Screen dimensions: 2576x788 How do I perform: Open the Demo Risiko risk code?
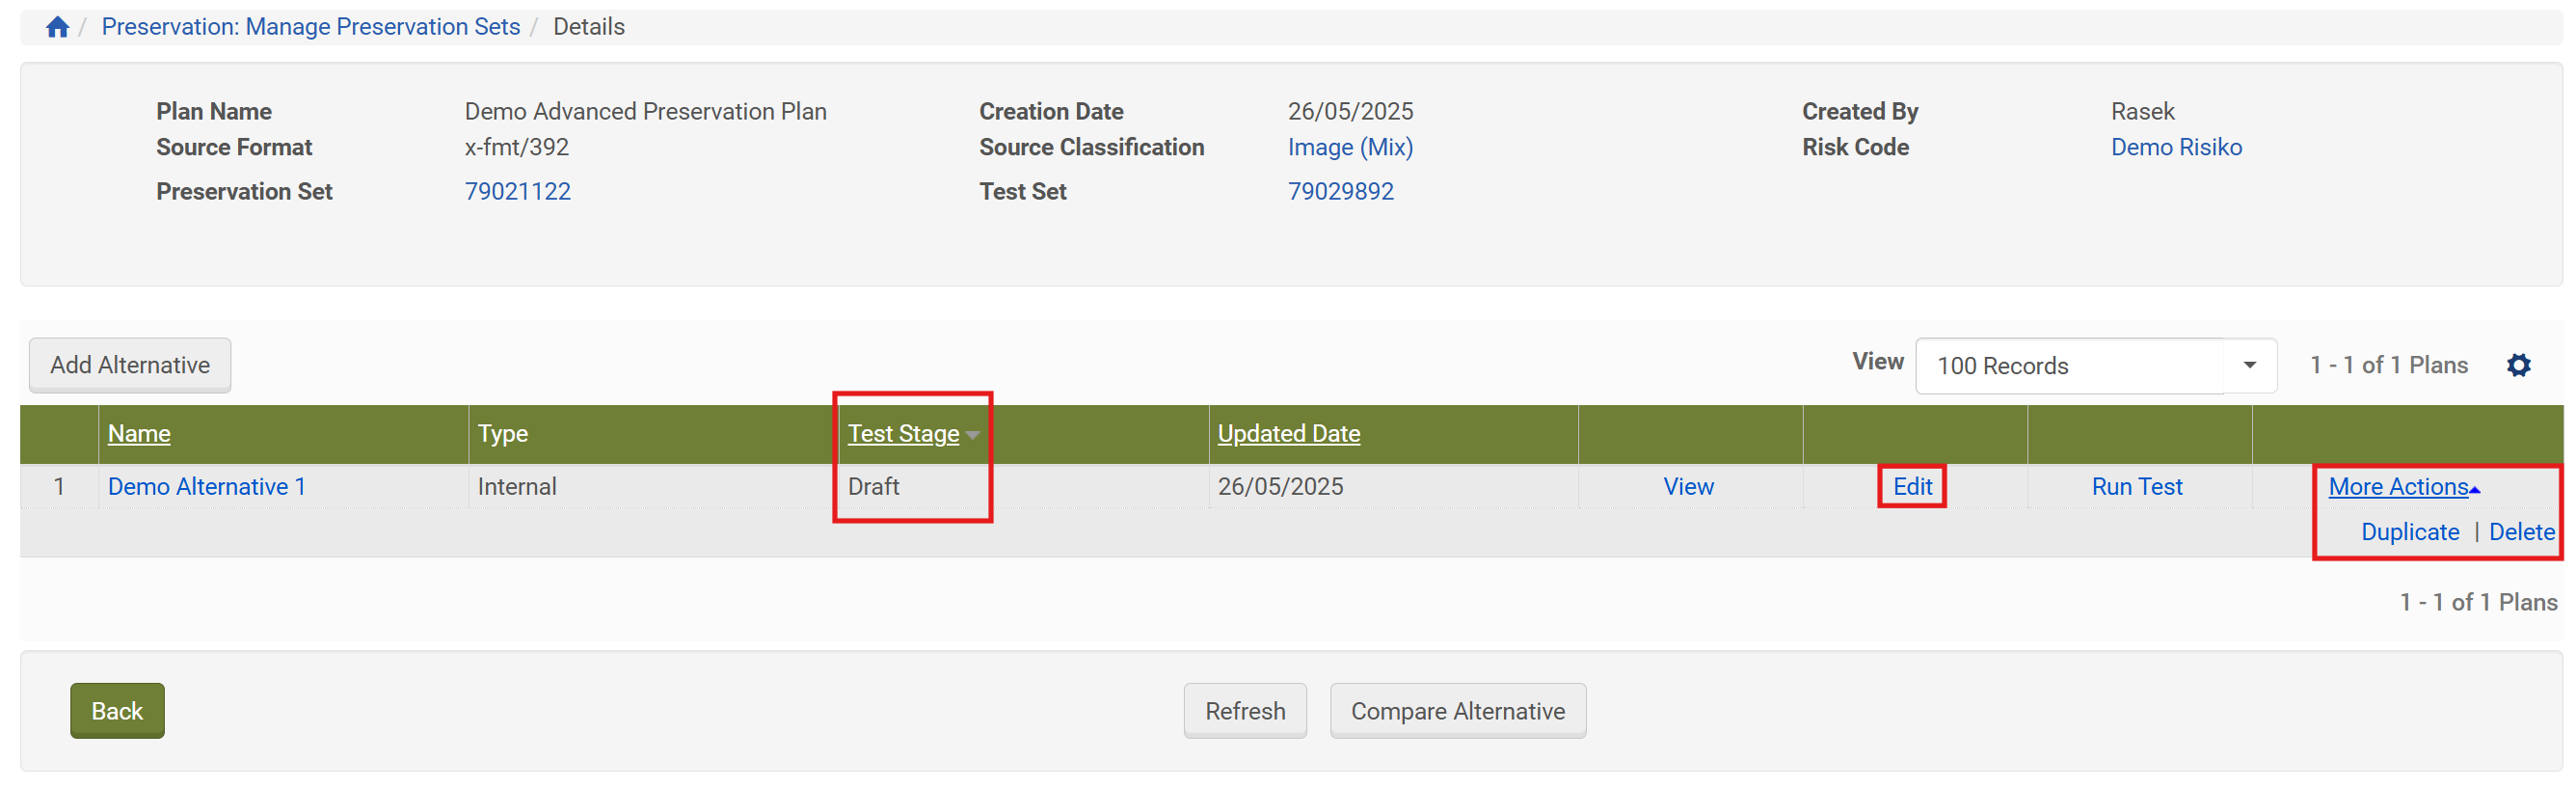click(2176, 147)
